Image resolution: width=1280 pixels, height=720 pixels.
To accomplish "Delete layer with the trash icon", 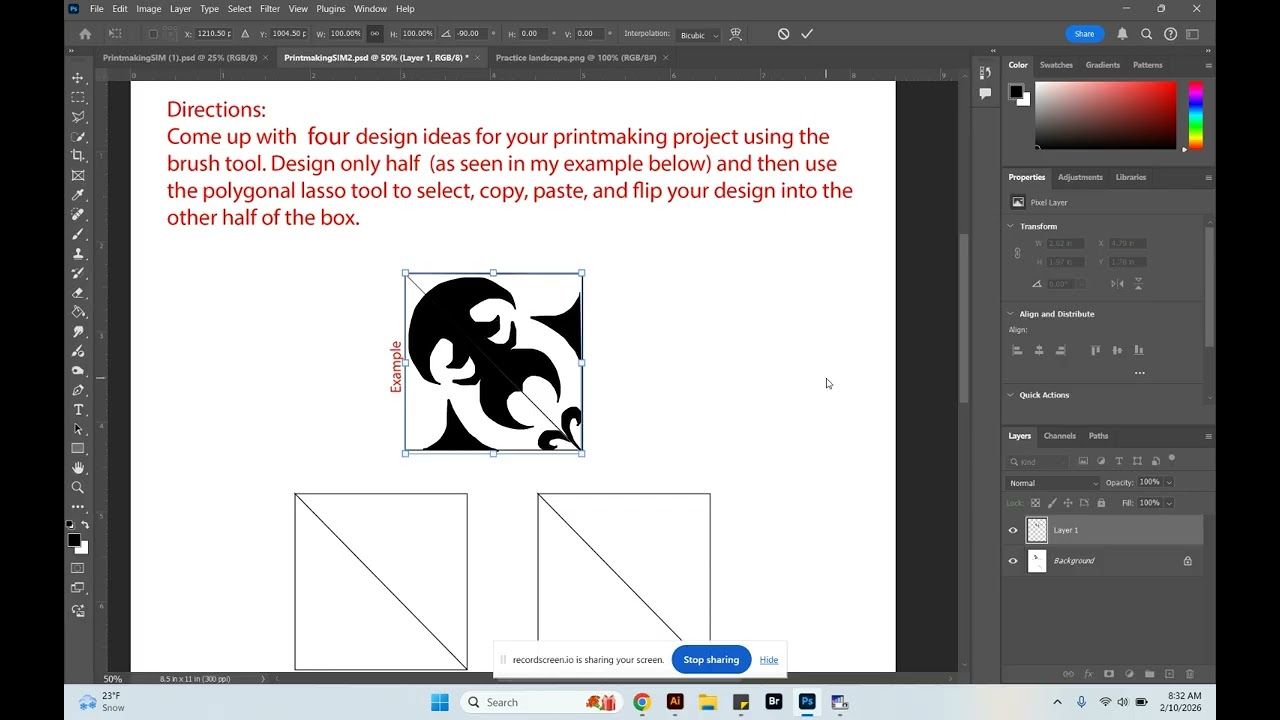I will [x=1189, y=674].
